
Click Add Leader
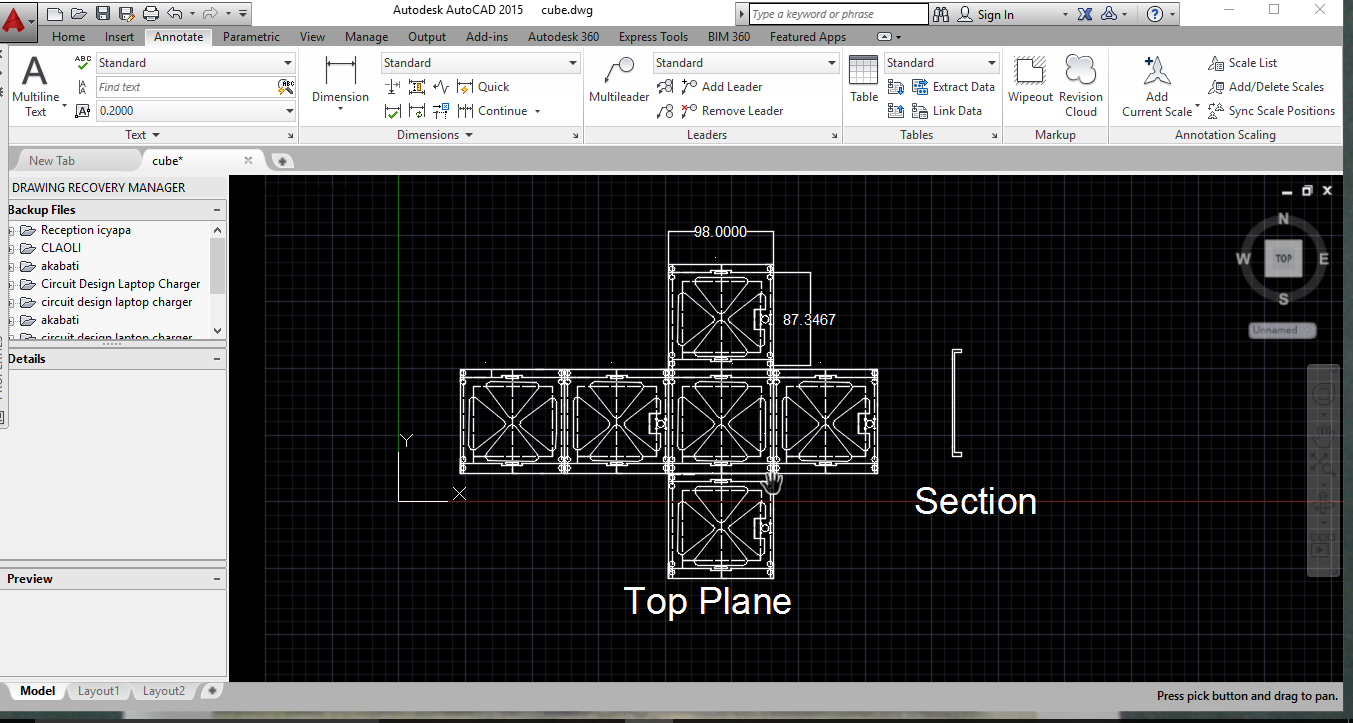pyautogui.click(x=722, y=87)
